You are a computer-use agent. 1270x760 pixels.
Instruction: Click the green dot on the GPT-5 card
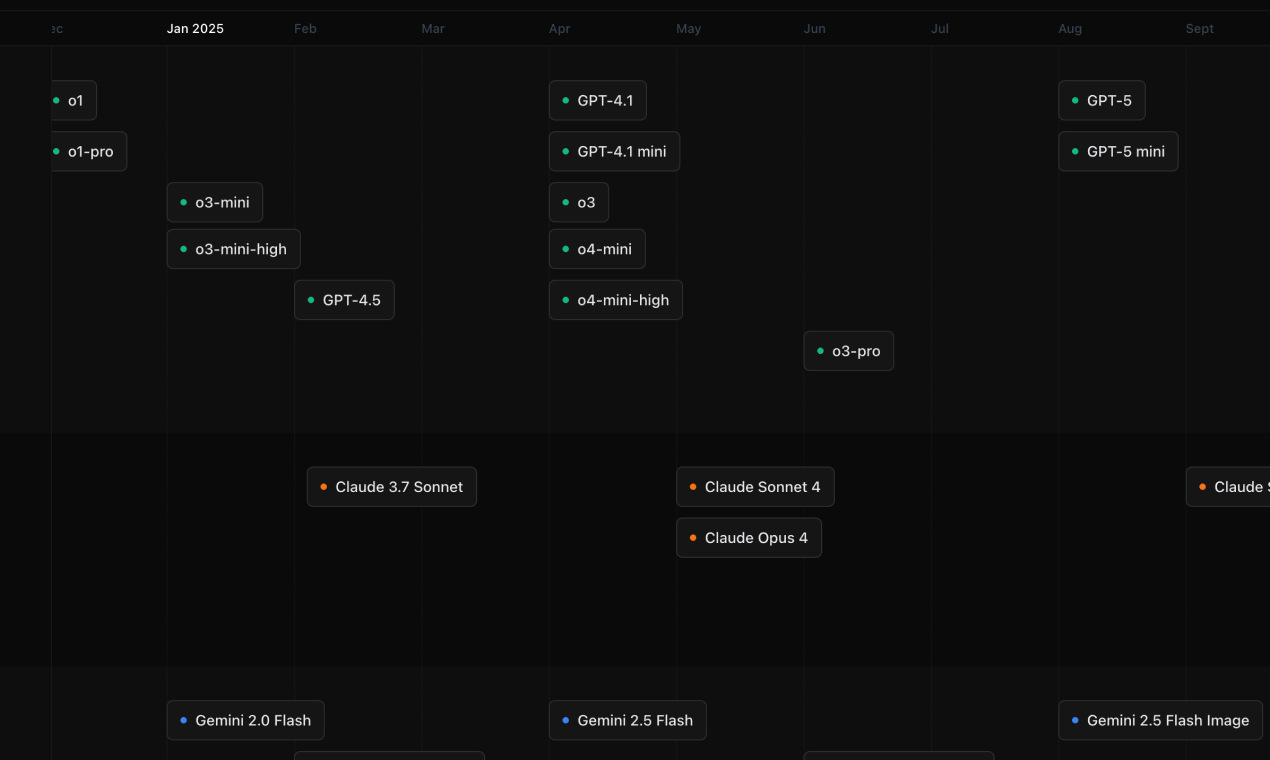pos(1075,100)
